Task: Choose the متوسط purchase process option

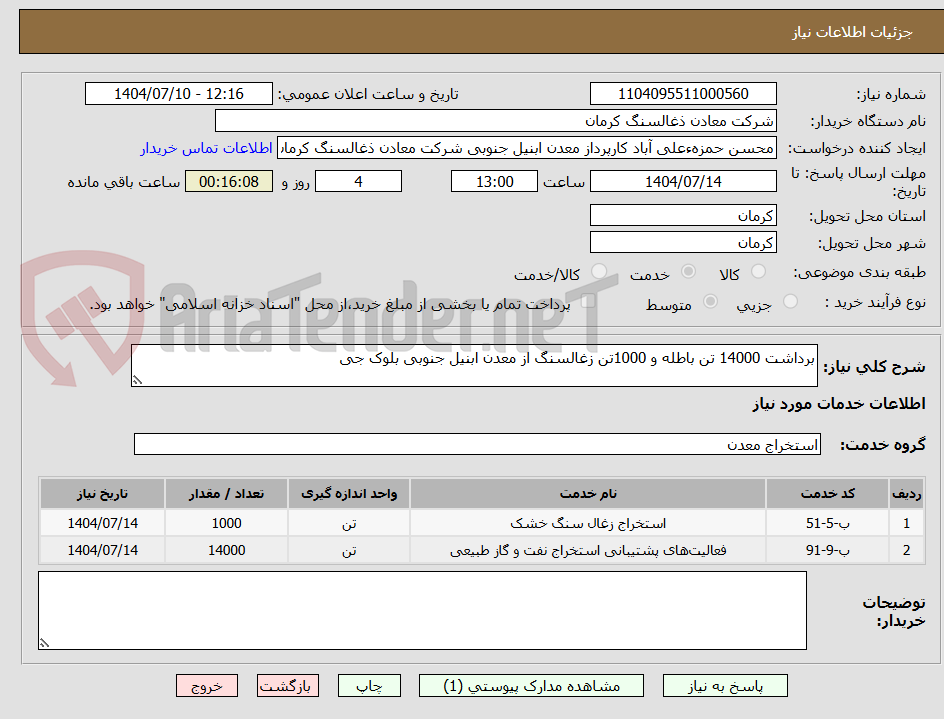Action: (710, 304)
